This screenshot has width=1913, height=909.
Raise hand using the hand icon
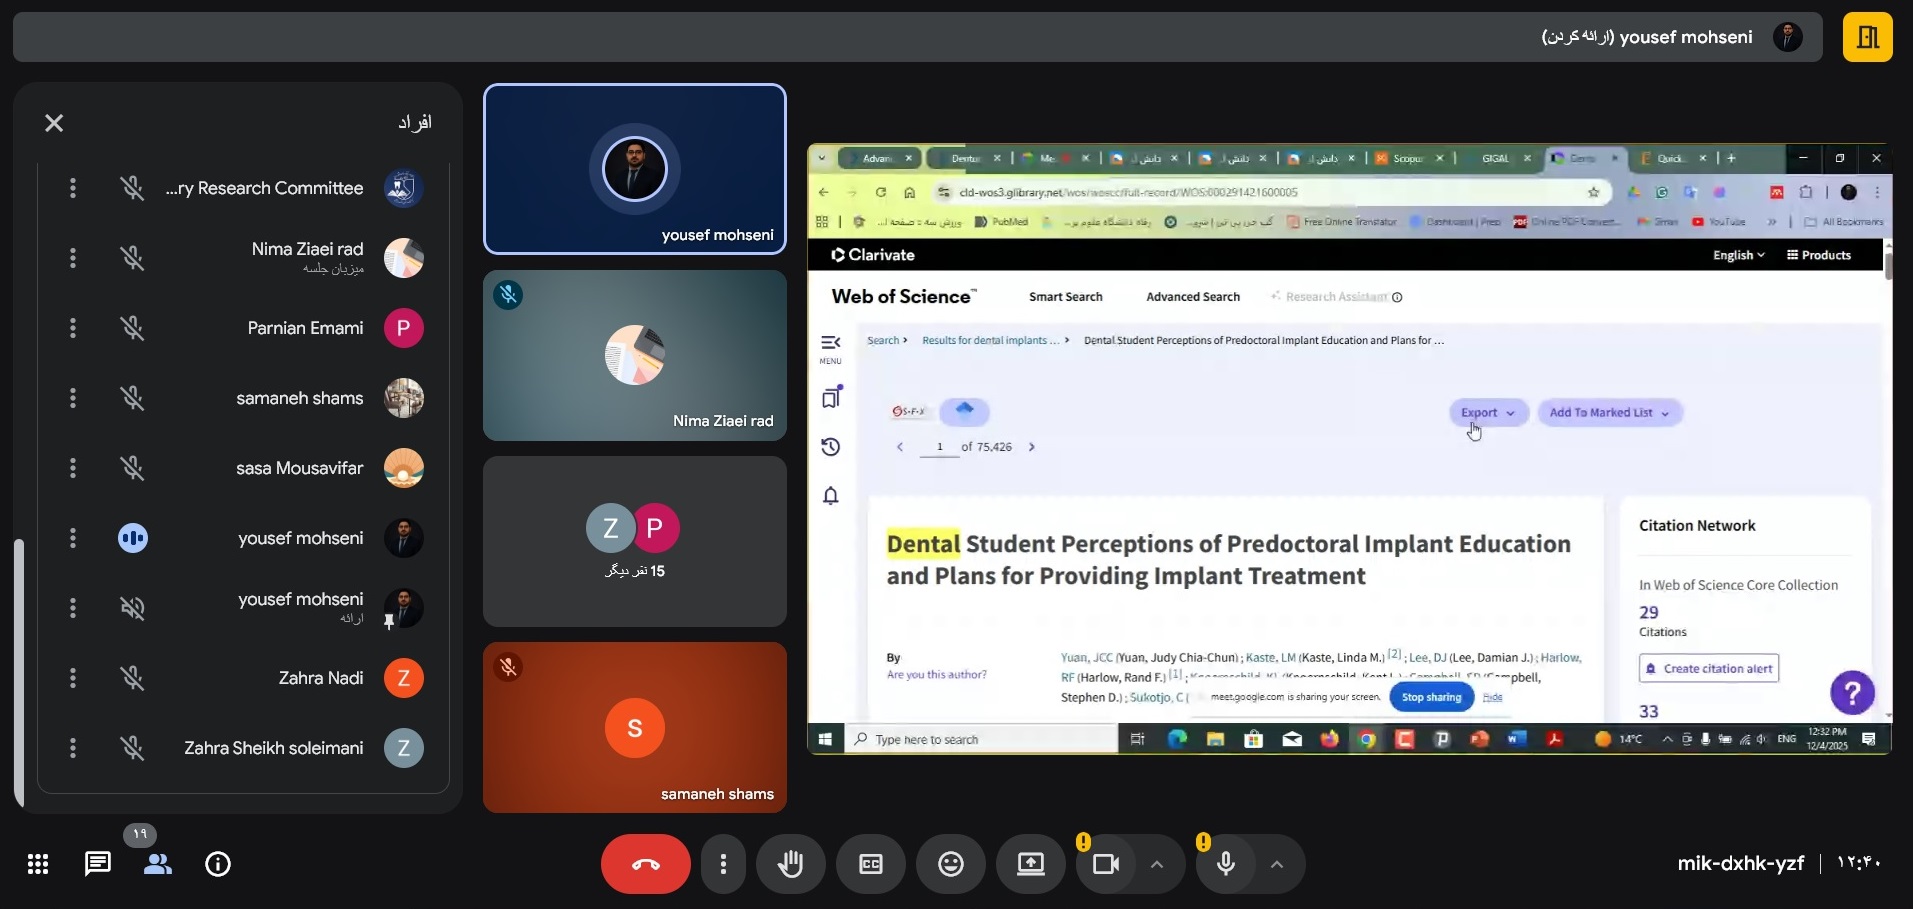[x=790, y=864]
